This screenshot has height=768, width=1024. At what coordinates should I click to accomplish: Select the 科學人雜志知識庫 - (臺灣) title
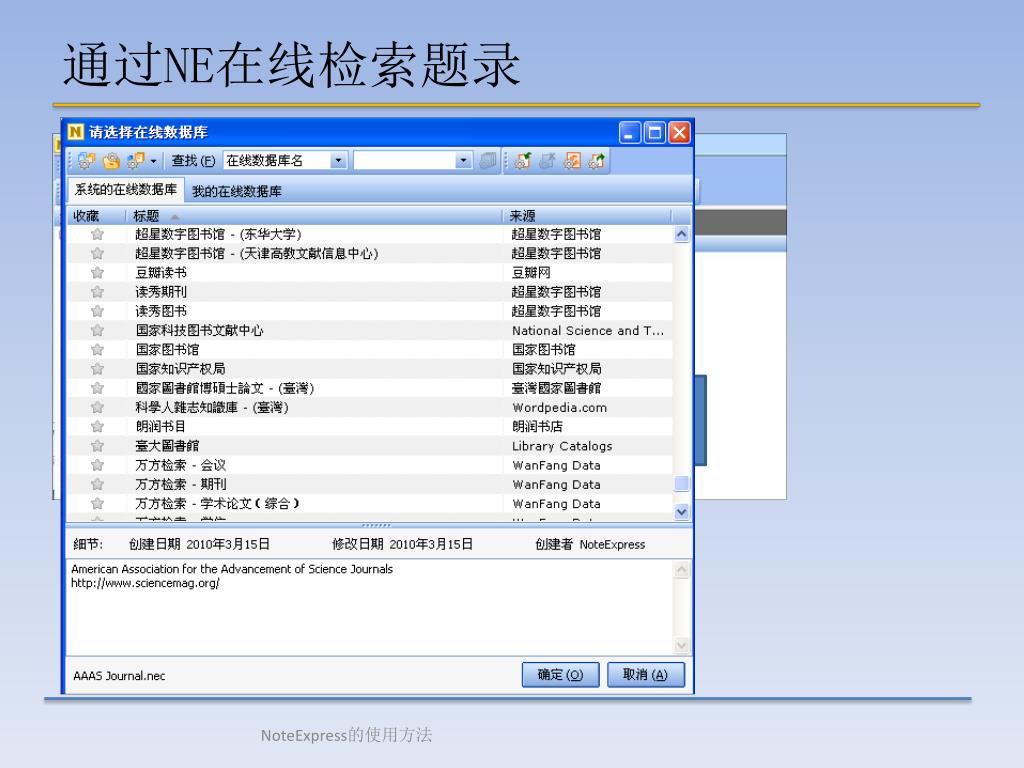(212, 408)
